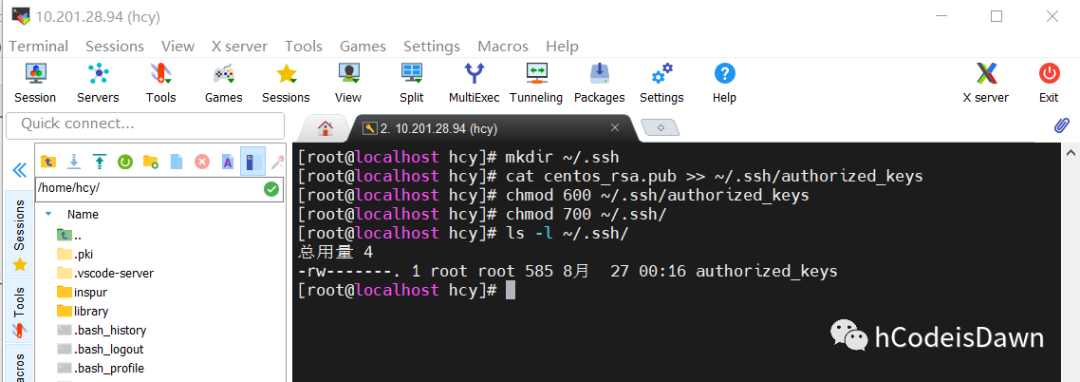
Task: Open the Games menu
Action: coord(363,46)
